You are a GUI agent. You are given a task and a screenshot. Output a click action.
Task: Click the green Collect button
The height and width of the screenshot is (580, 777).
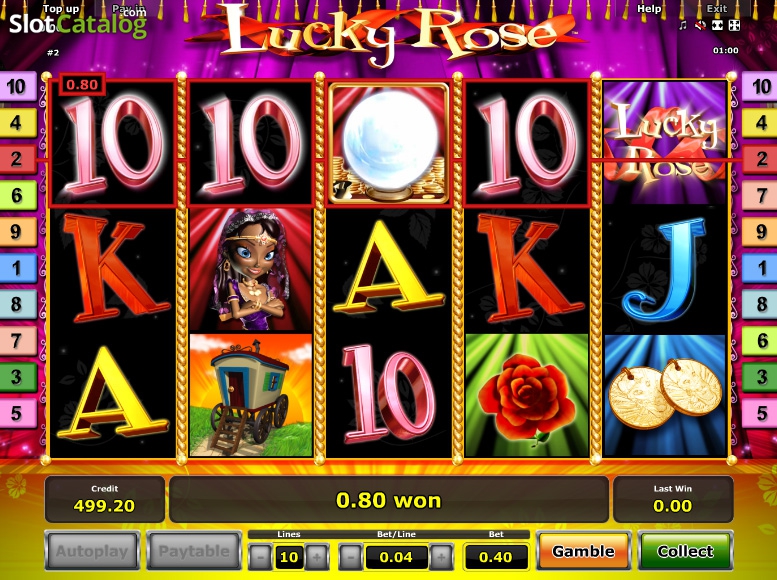coord(685,551)
